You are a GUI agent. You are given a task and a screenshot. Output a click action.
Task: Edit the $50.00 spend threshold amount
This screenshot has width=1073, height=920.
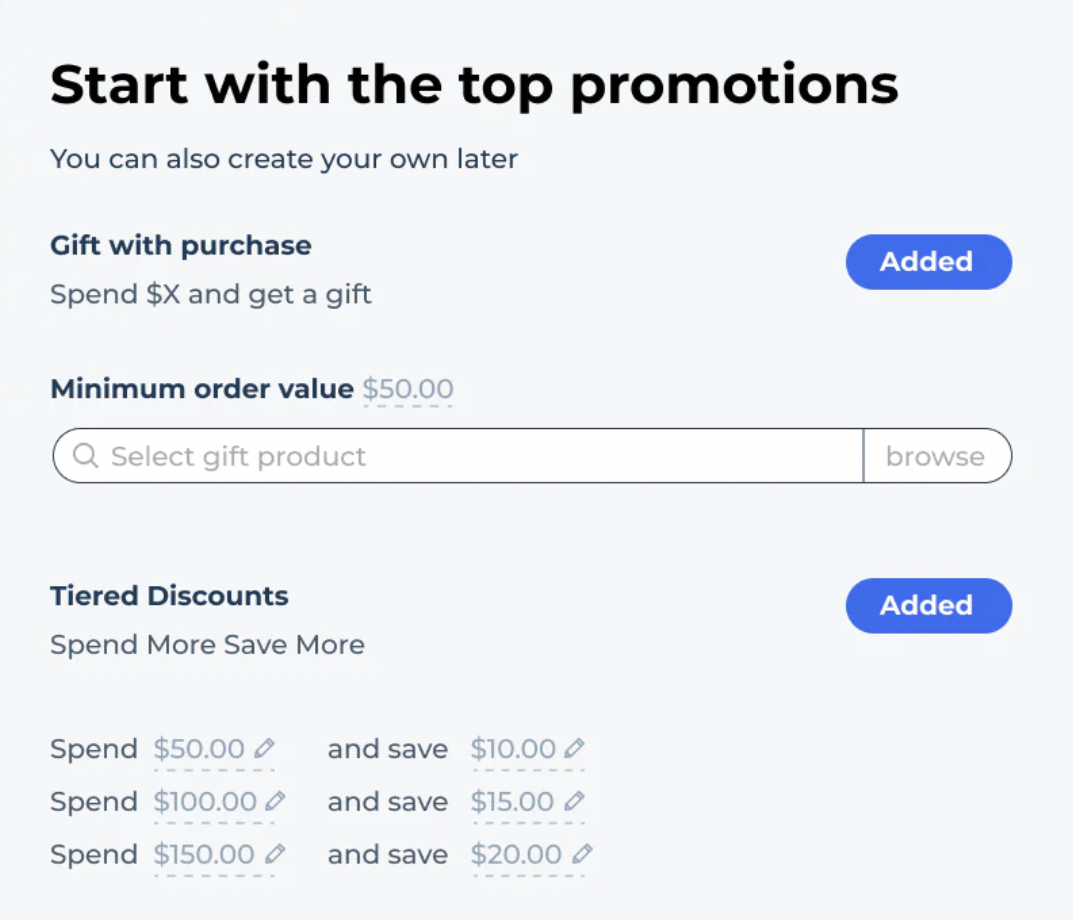[x=199, y=749]
